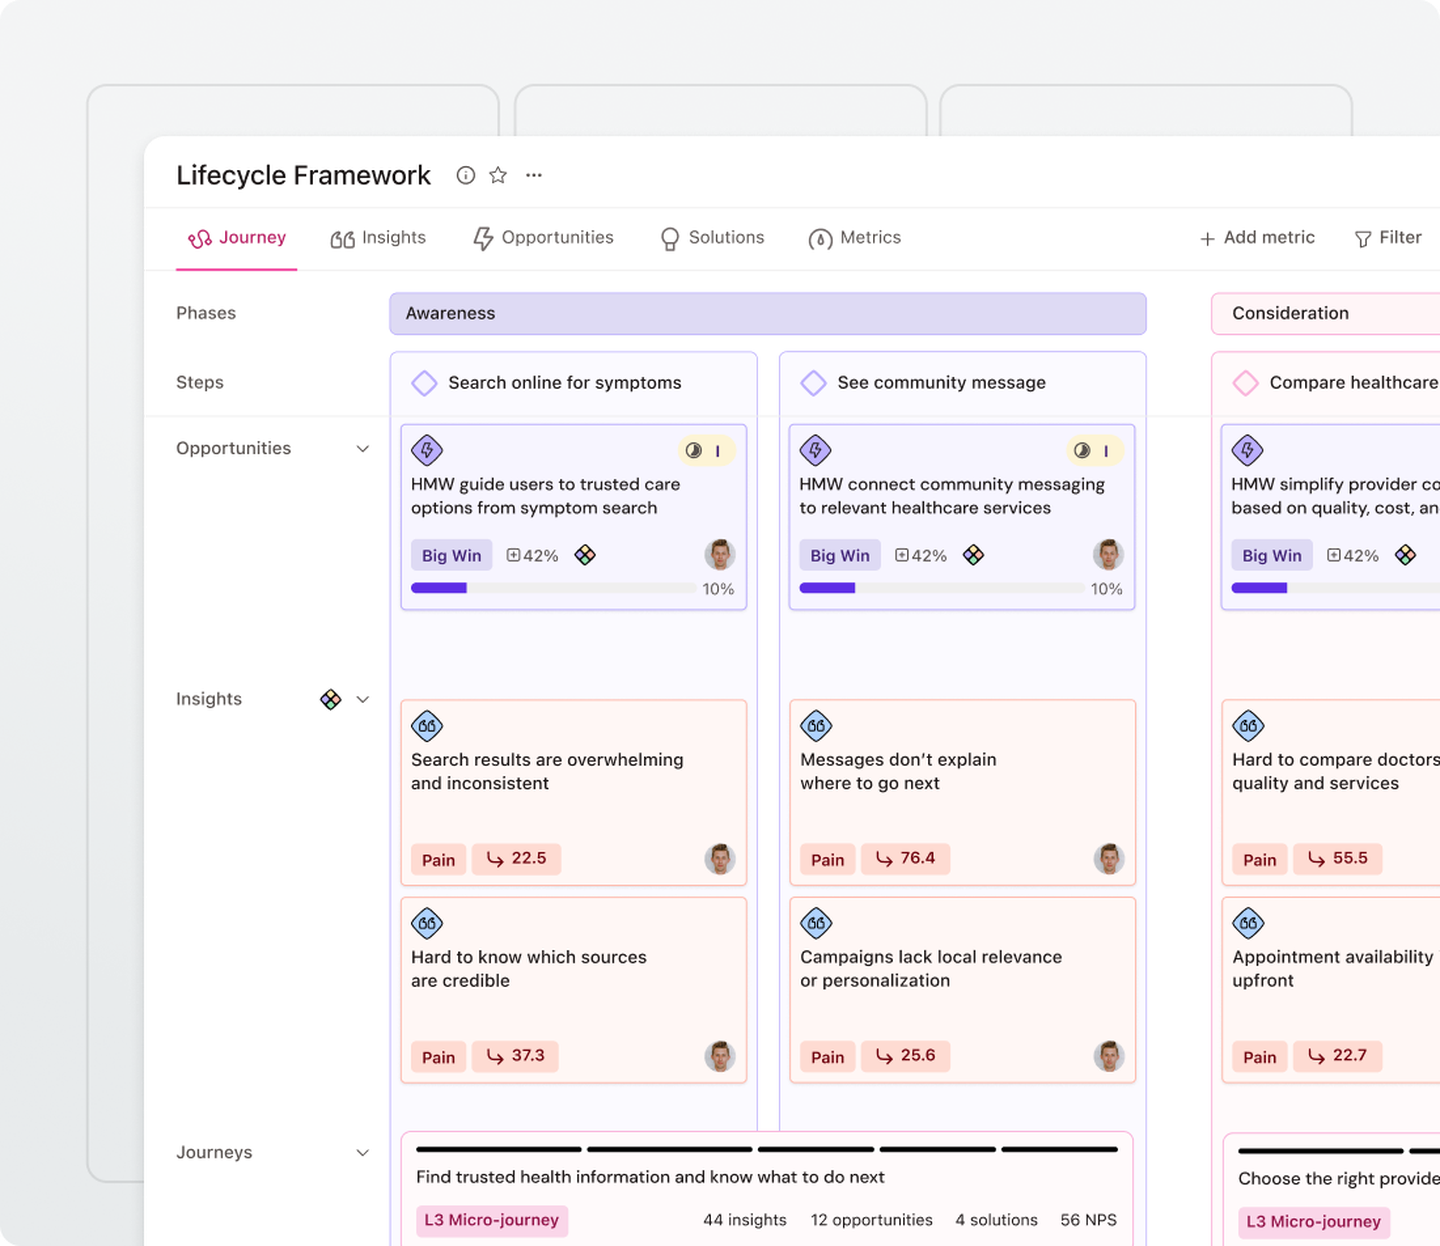
Task: Click the colored diamond icon next to Insights row label
Action: (x=331, y=699)
